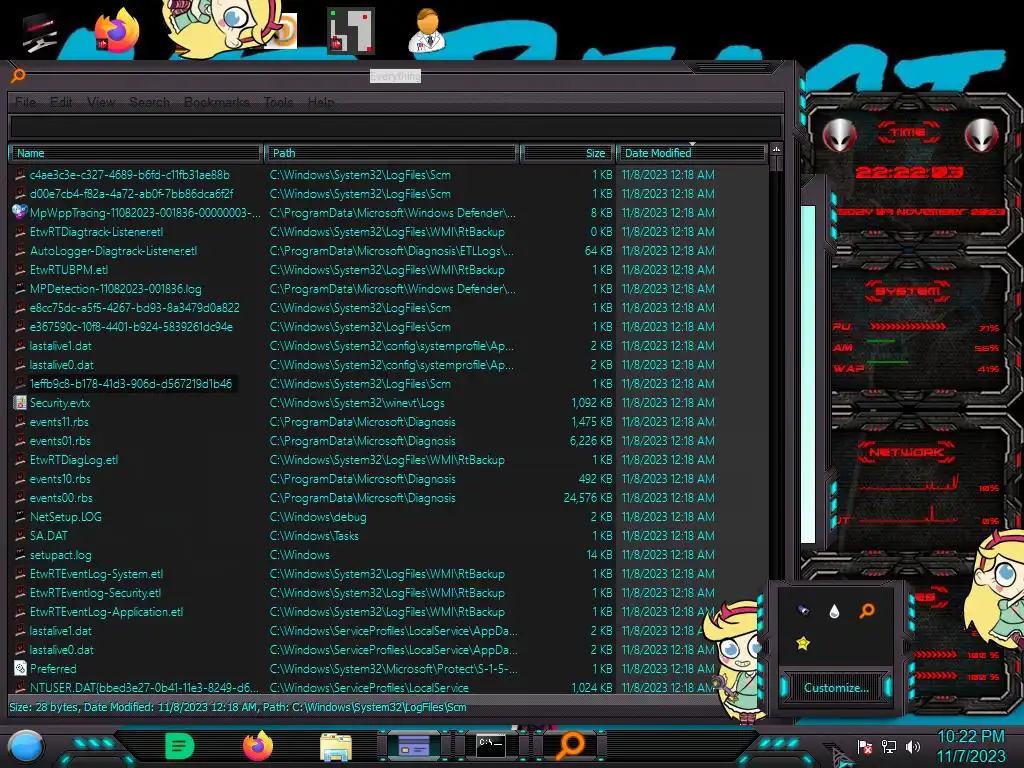Click the Security.evtx file icon
The image size is (1024, 768).
(x=20, y=402)
